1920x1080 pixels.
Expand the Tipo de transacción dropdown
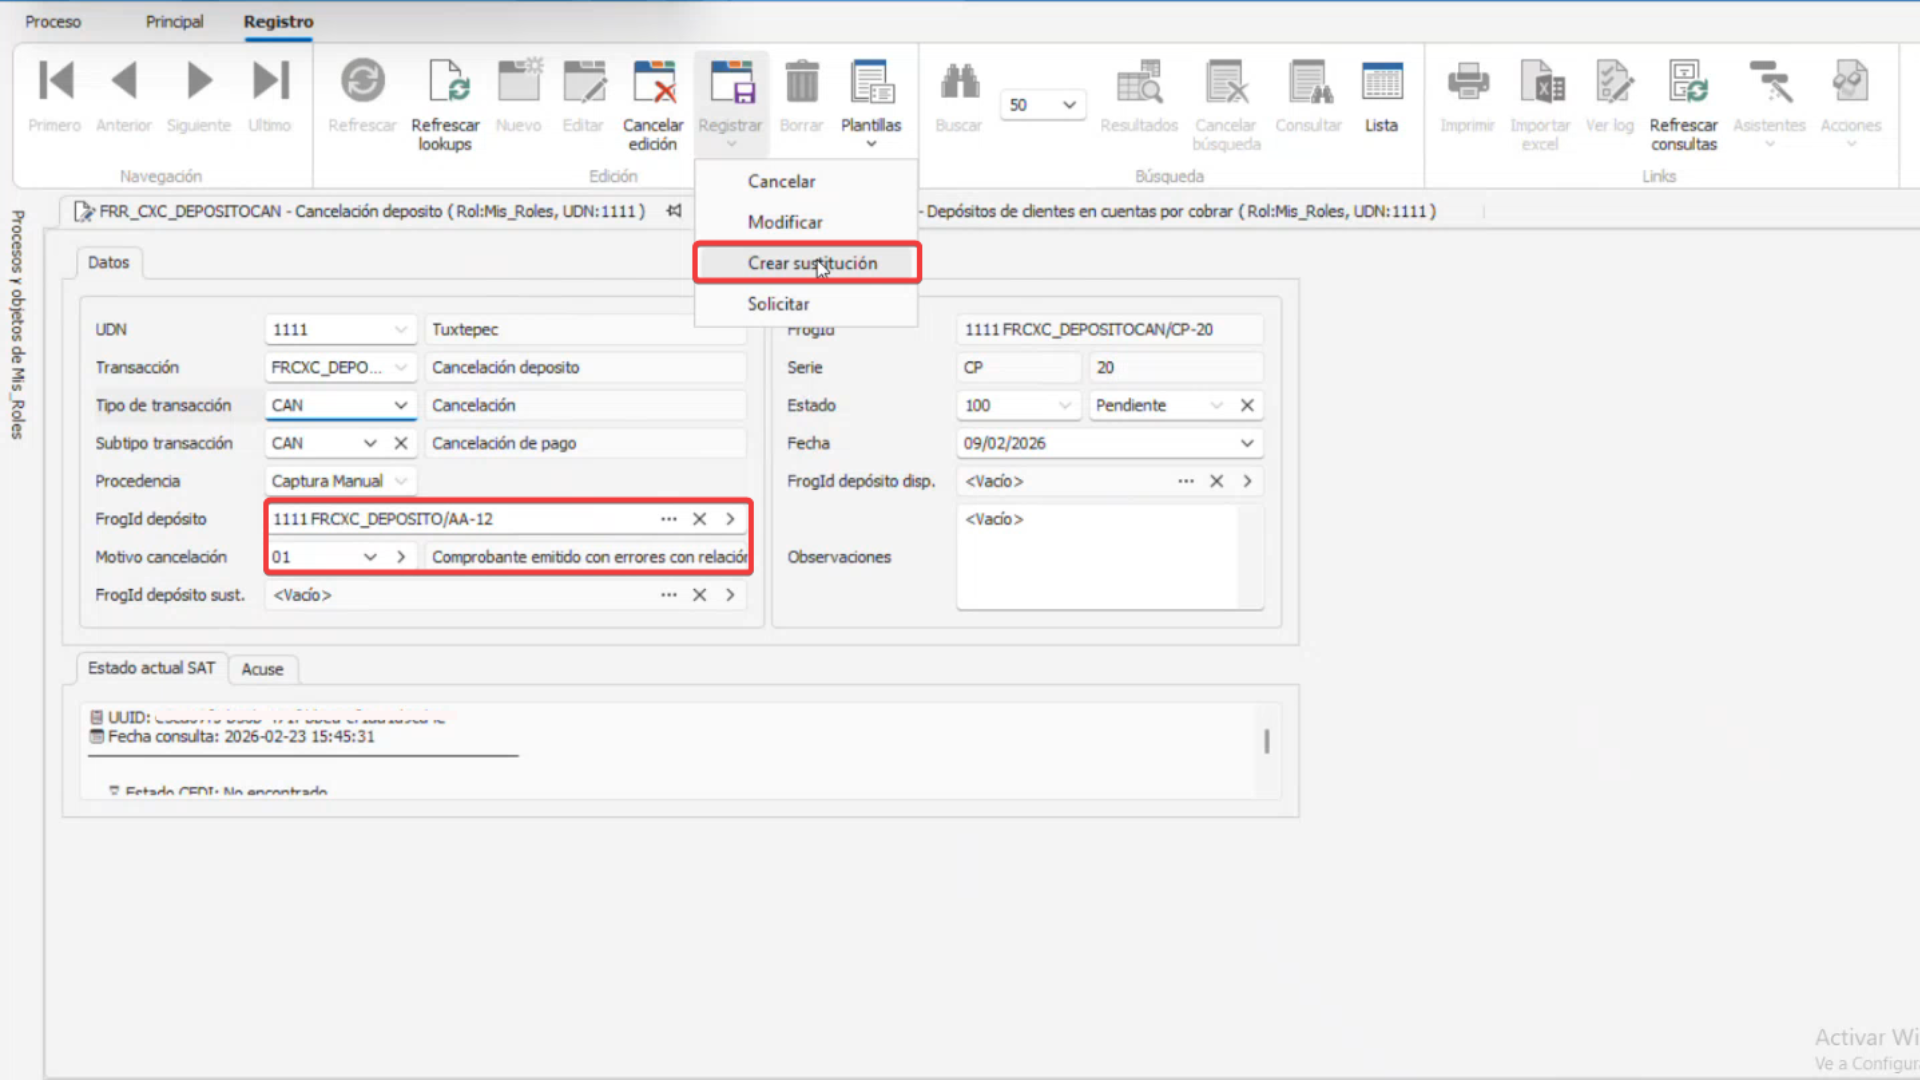400,405
